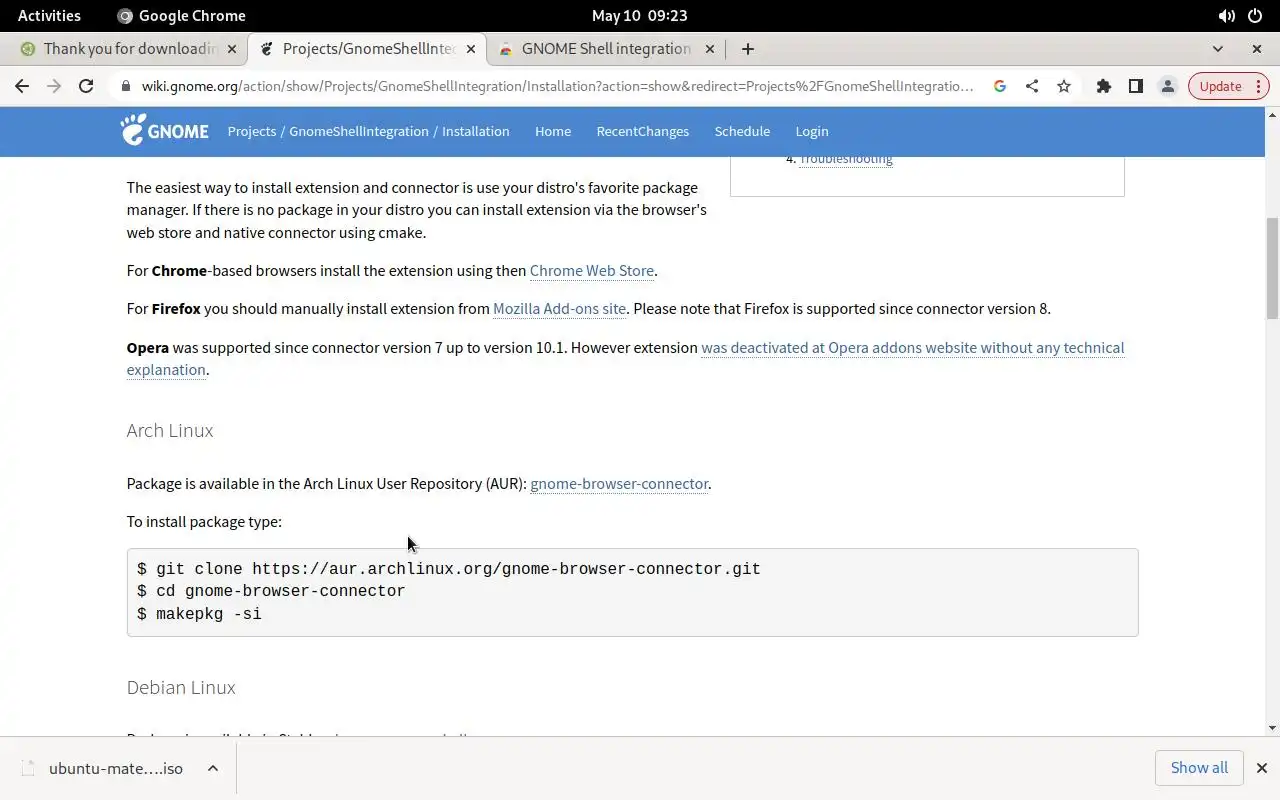Image resolution: width=1280 pixels, height=800 pixels.
Task: Open Chrome three-dot menu
Action: [1261, 86]
